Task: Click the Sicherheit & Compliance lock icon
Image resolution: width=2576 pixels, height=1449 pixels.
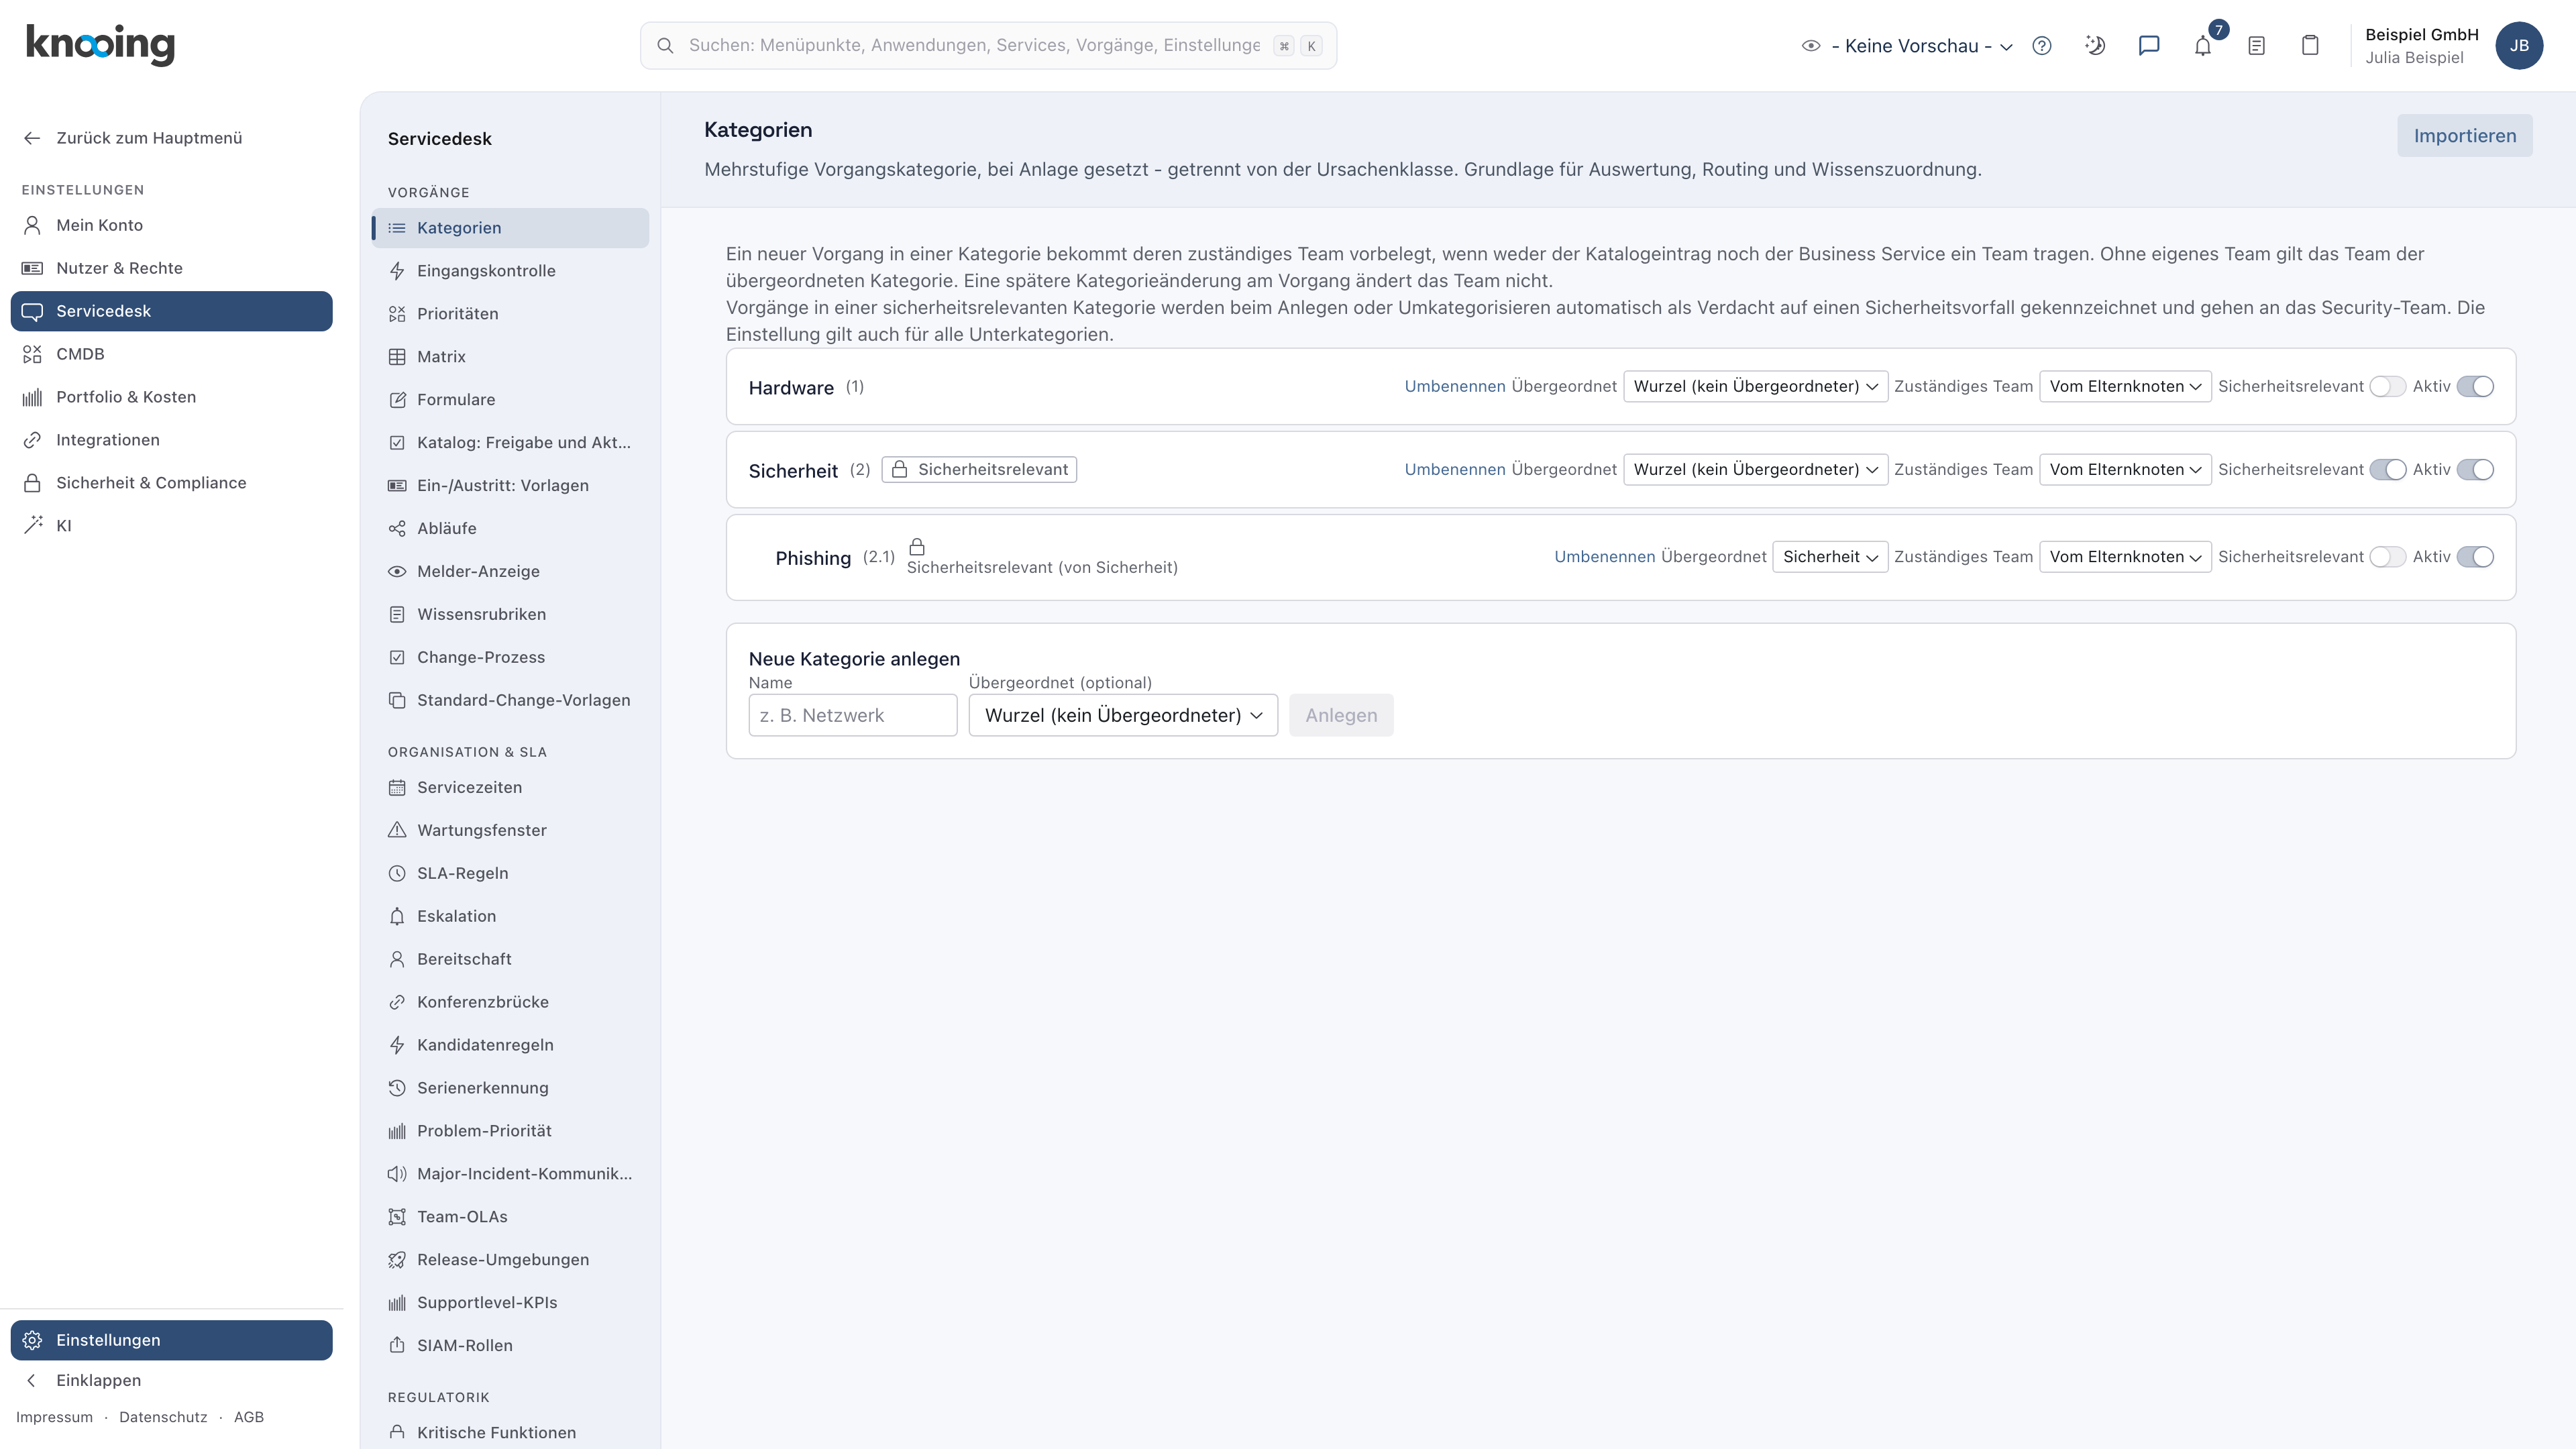Action: click(32, 483)
